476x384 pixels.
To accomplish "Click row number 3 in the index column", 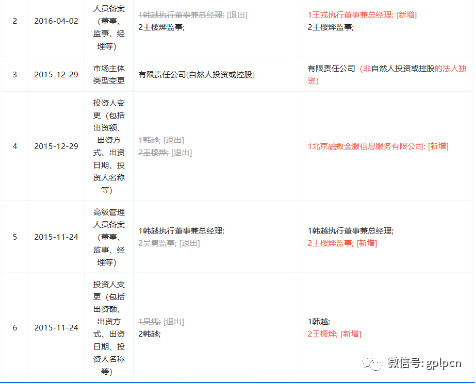I will (15, 74).
